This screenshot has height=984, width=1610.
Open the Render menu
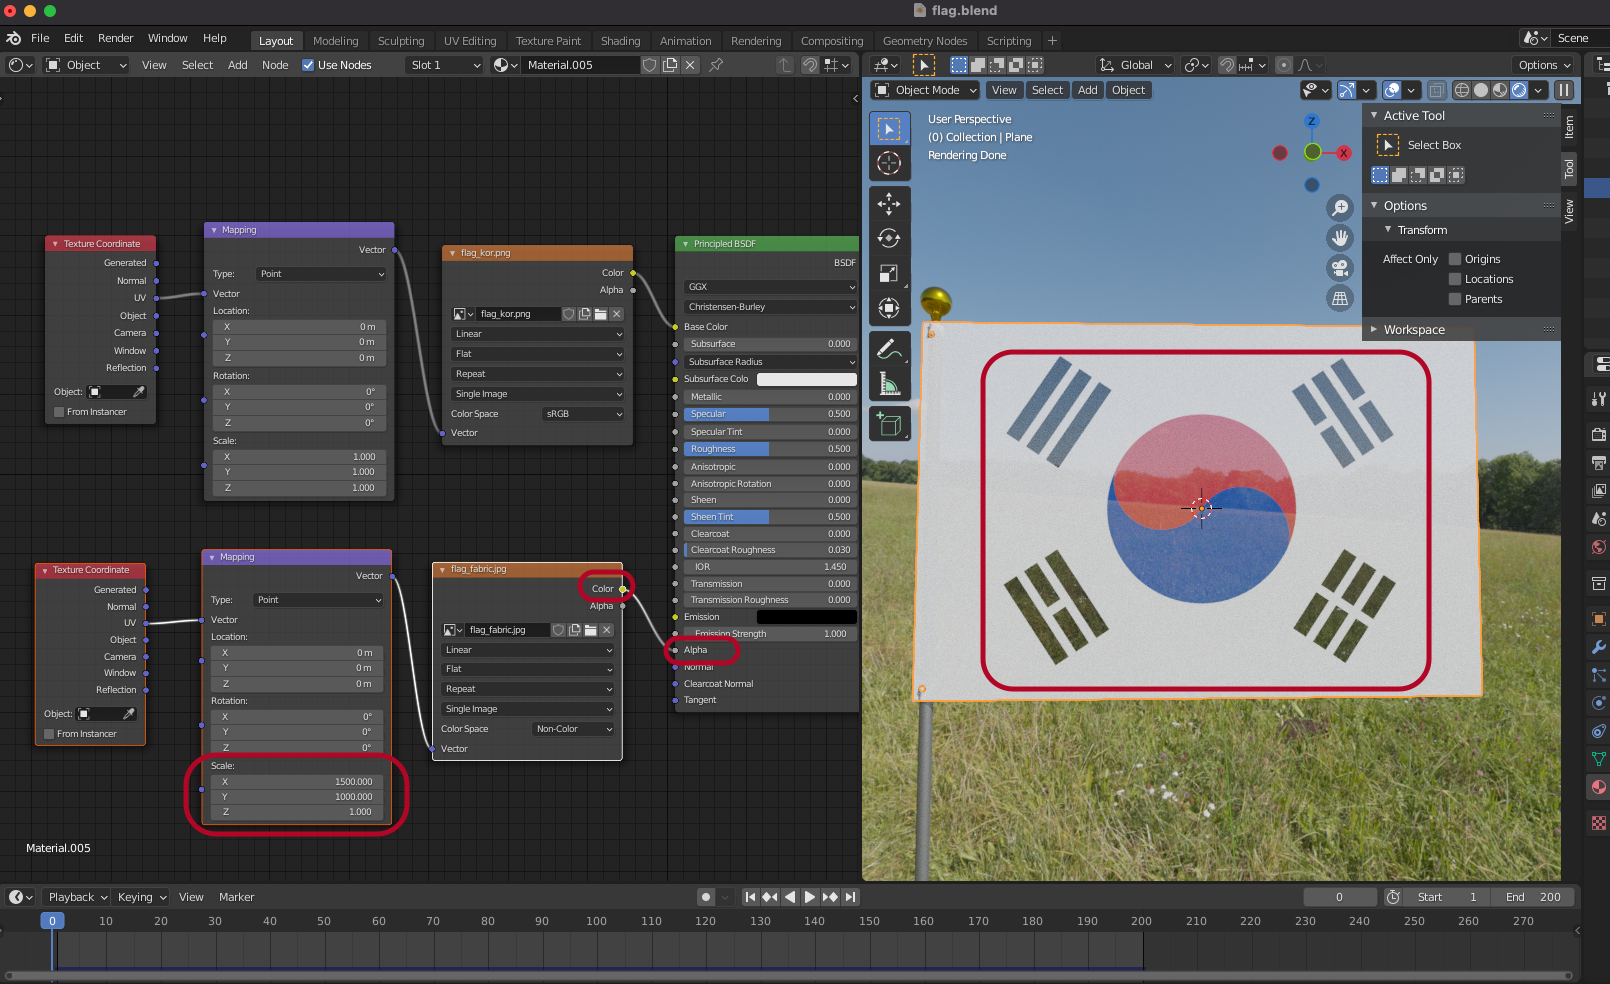point(115,38)
